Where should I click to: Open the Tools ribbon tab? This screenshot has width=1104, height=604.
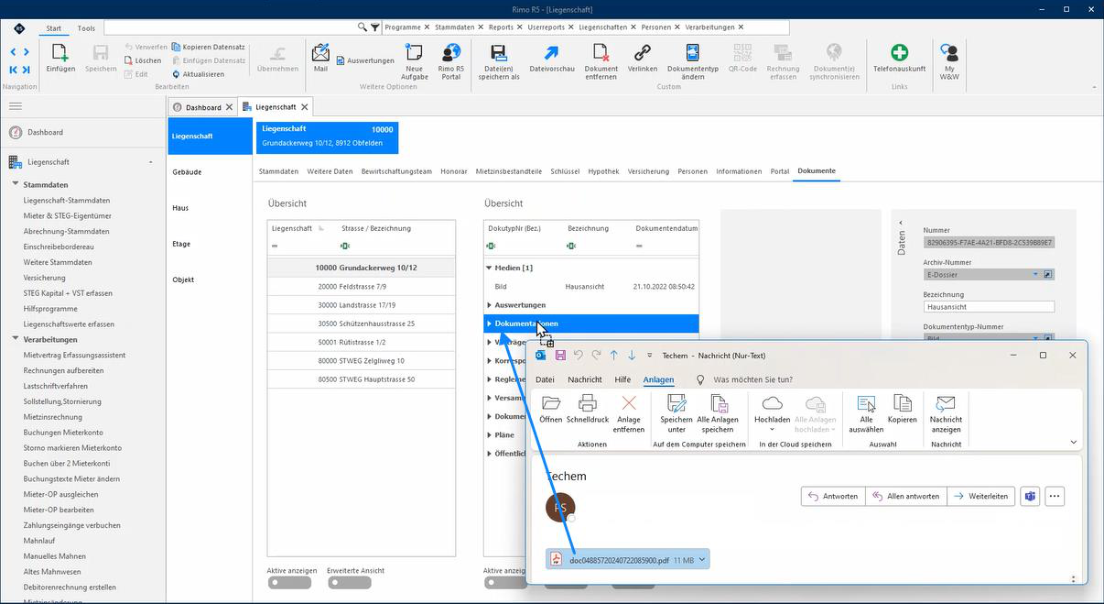(x=86, y=28)
